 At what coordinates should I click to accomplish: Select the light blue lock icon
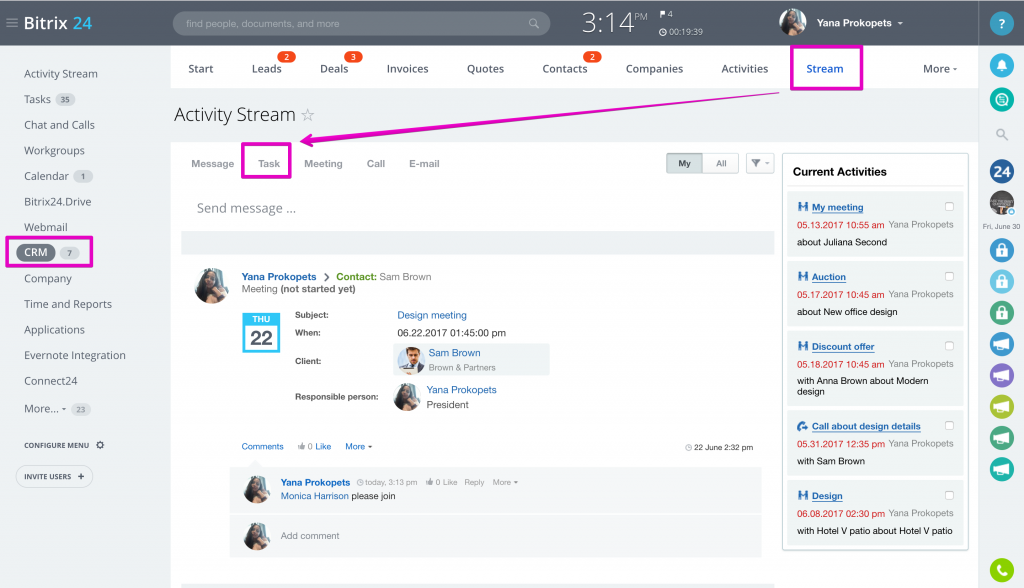click(1001, 281)
